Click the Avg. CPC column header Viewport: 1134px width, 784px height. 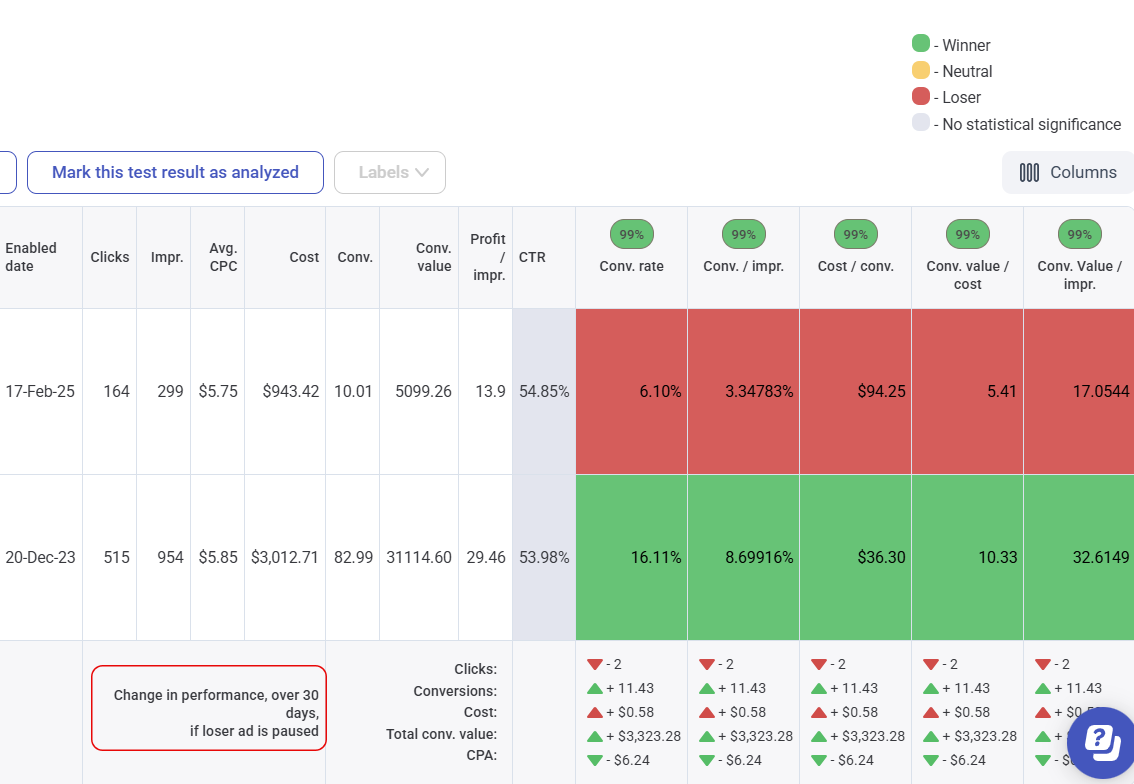(x=223, y=257)
